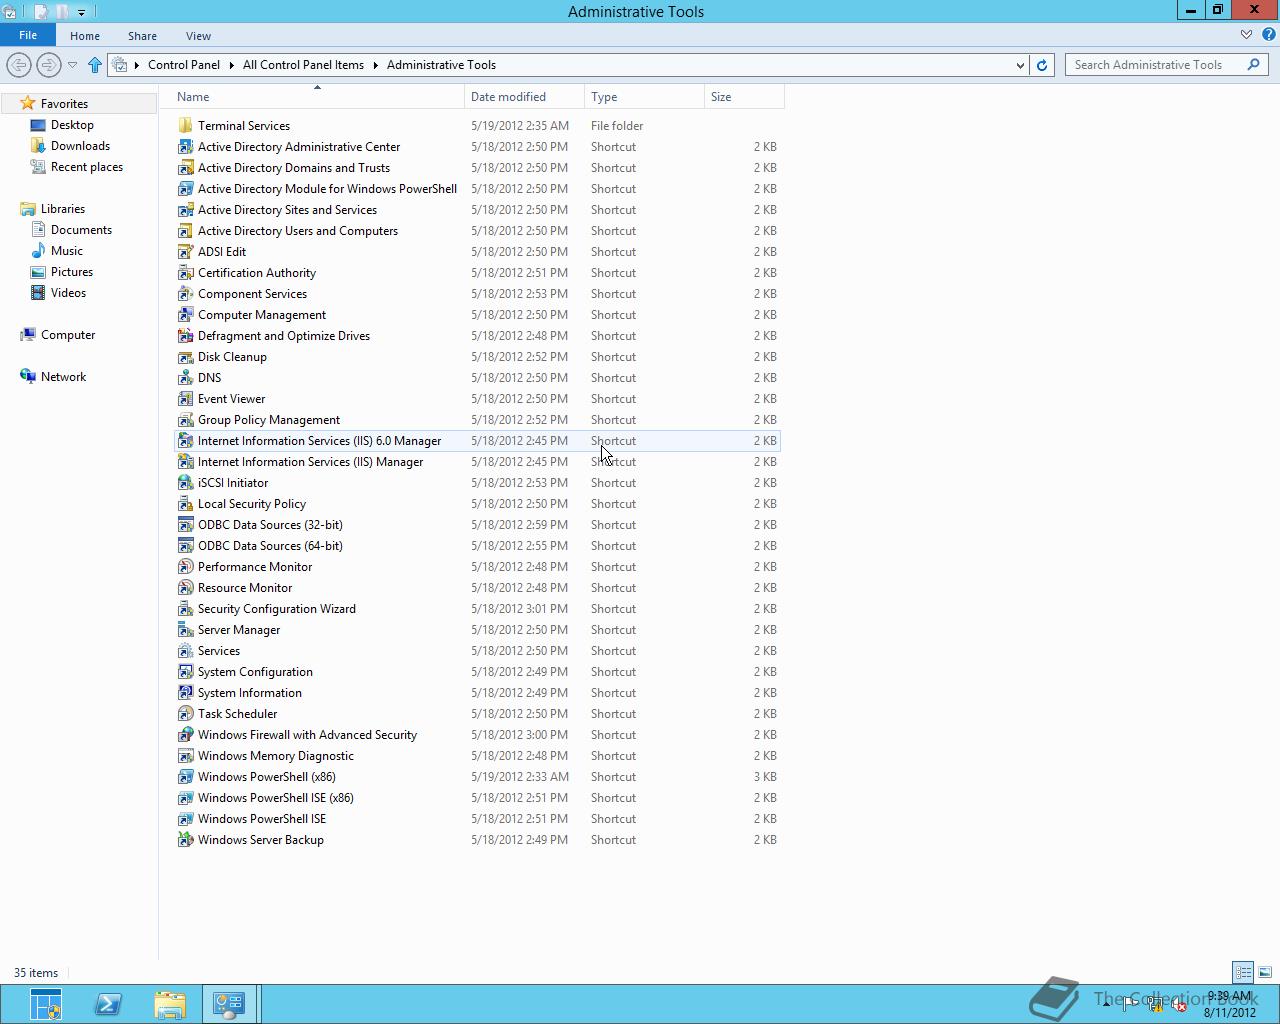This screenshot has width=1280, height=1024.
Task: Click the Group Policy Management icon
Action: coord(185,419)
